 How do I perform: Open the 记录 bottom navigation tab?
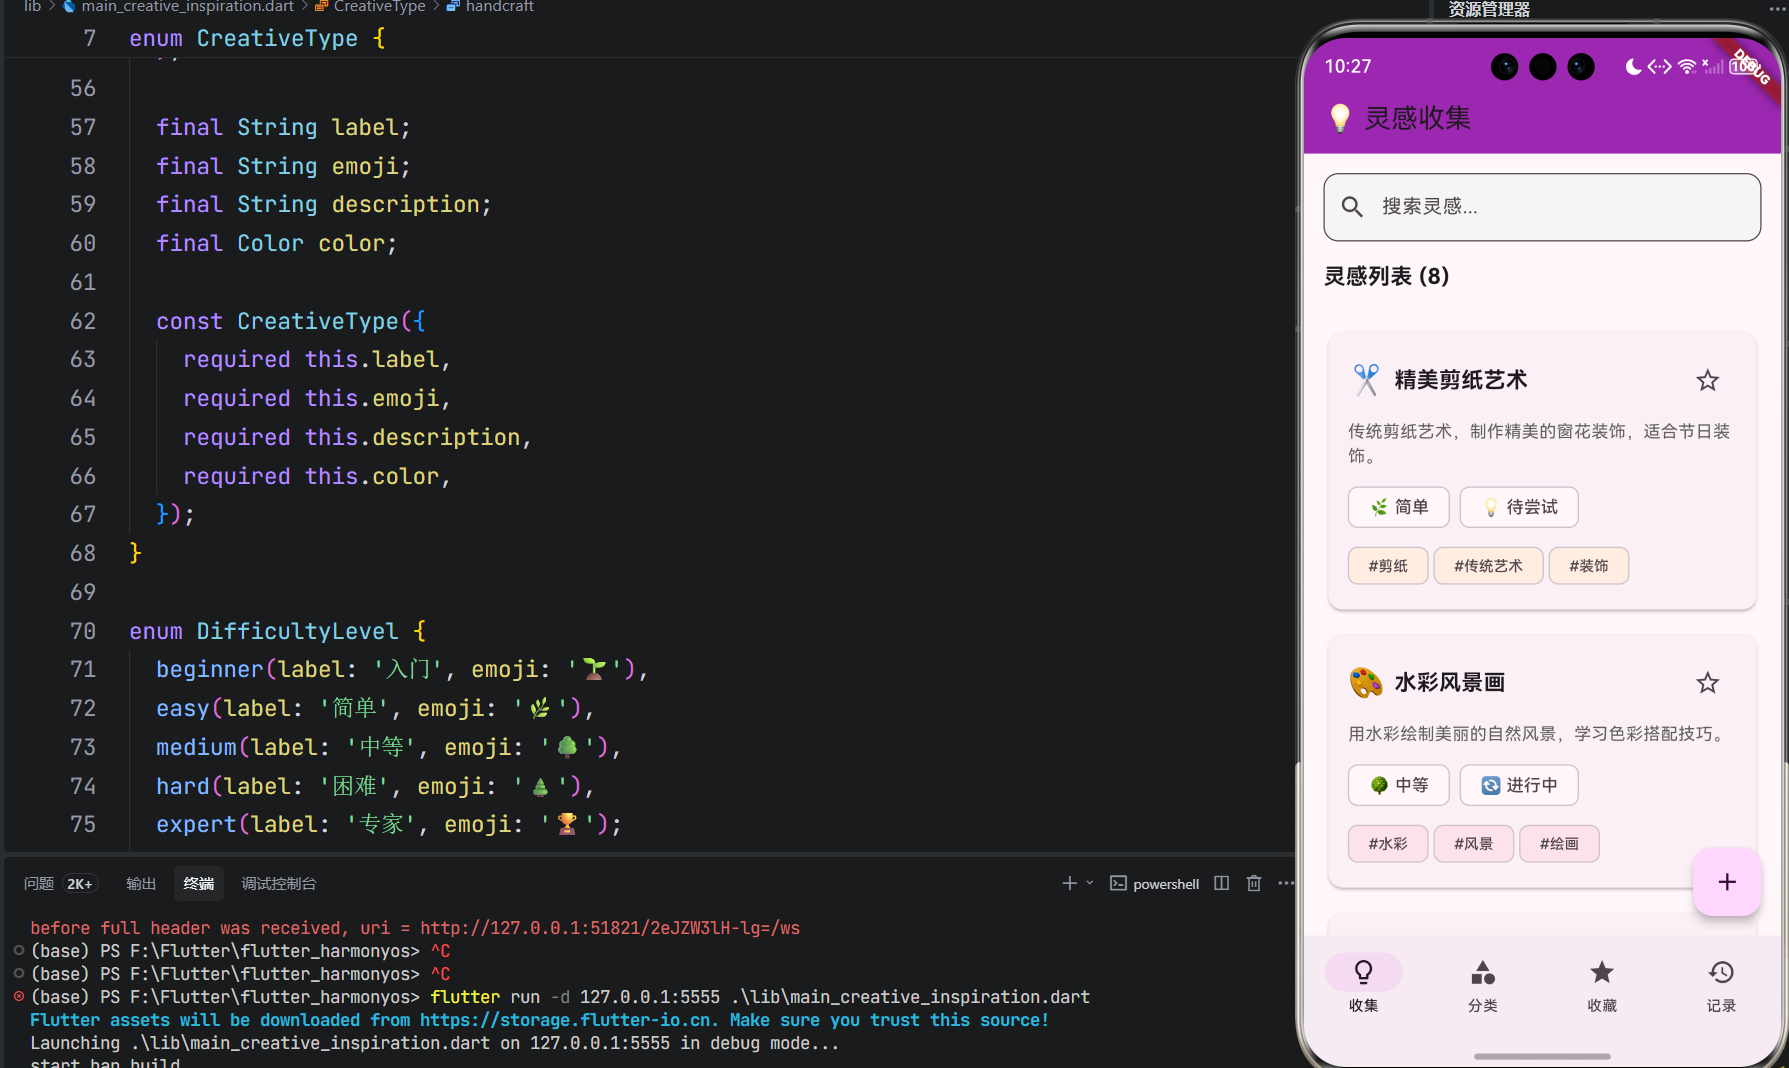[1720, 984]
